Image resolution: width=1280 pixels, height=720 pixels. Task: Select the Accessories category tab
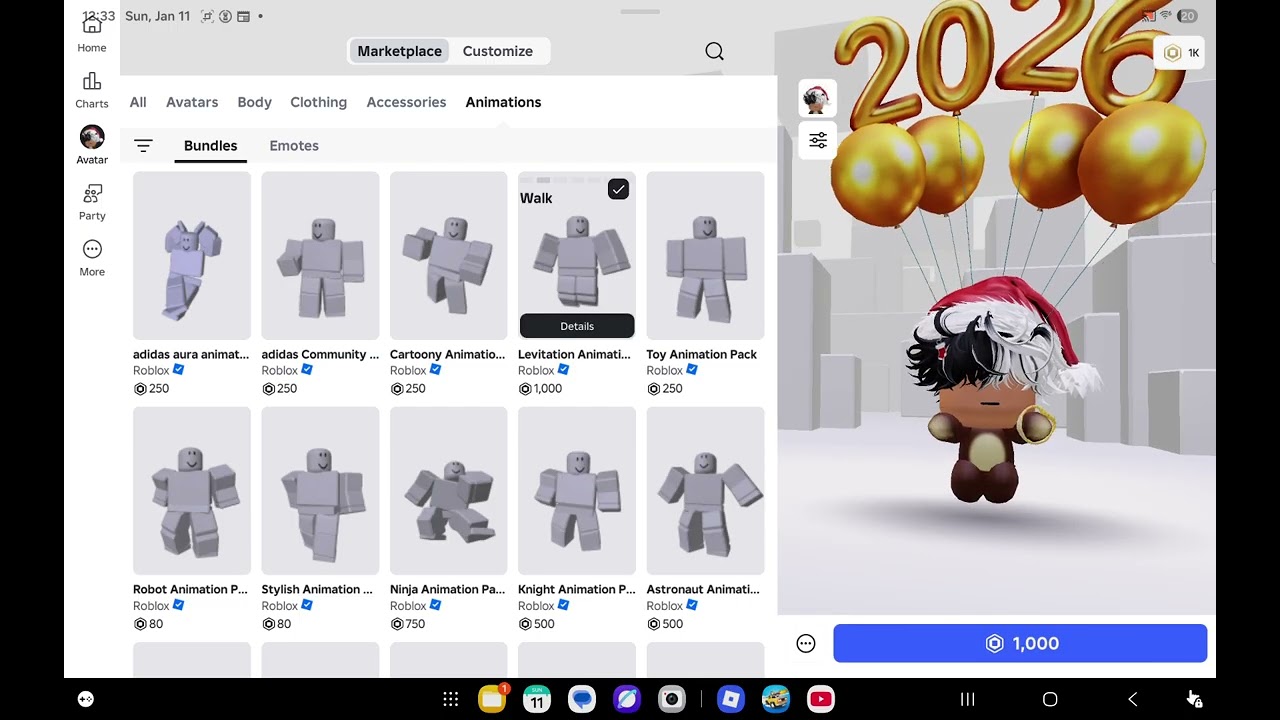pos(406,102)
